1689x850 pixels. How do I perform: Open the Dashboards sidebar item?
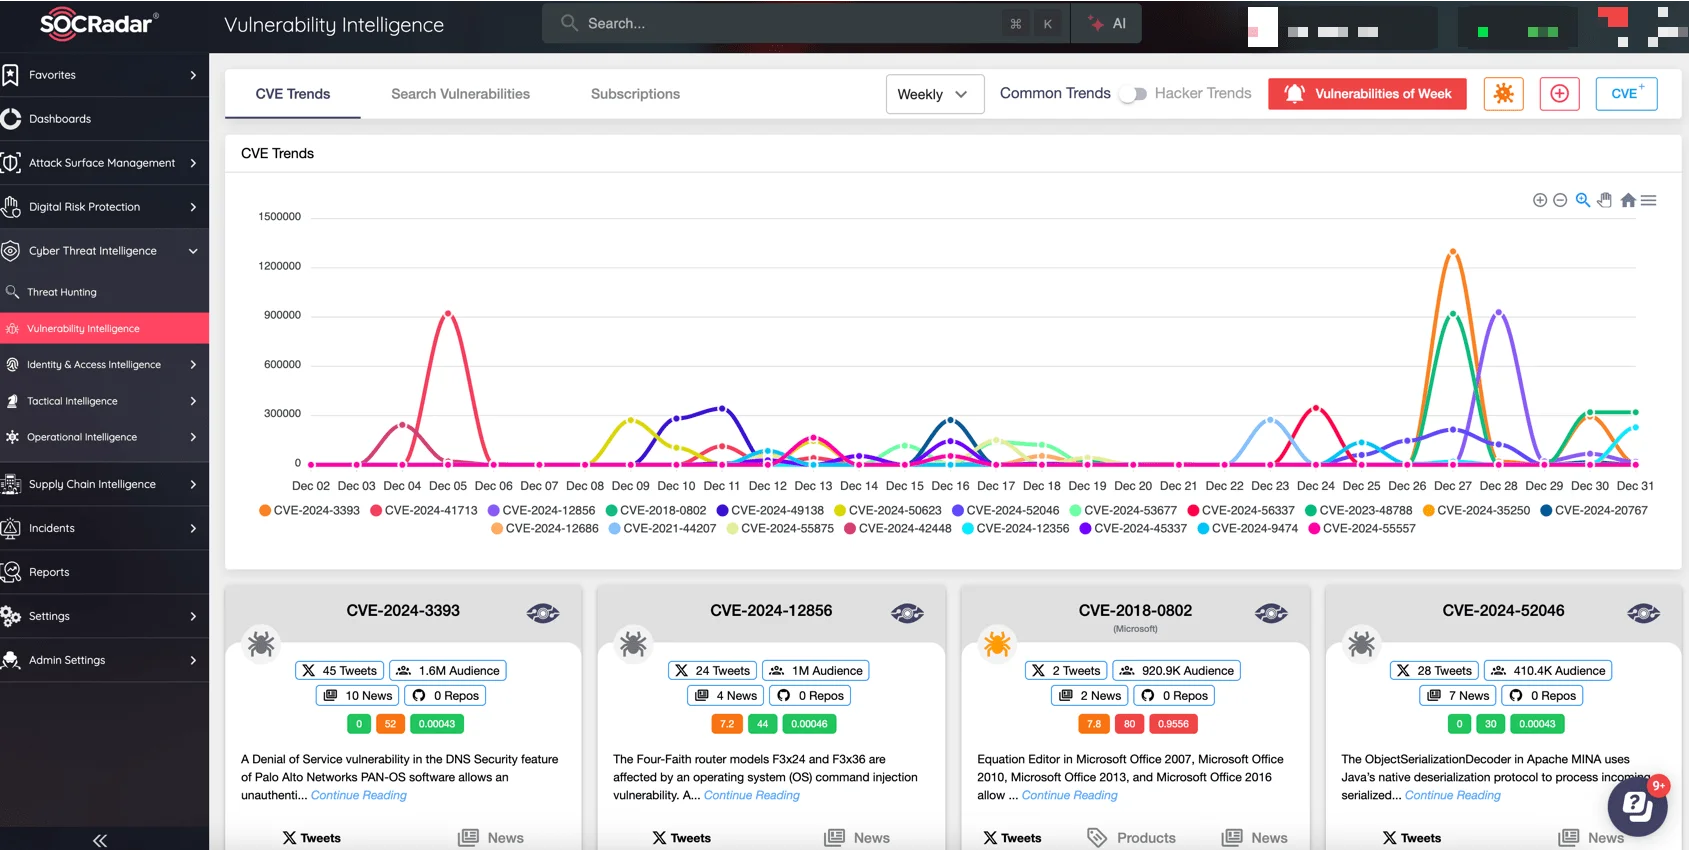[104, 119]
